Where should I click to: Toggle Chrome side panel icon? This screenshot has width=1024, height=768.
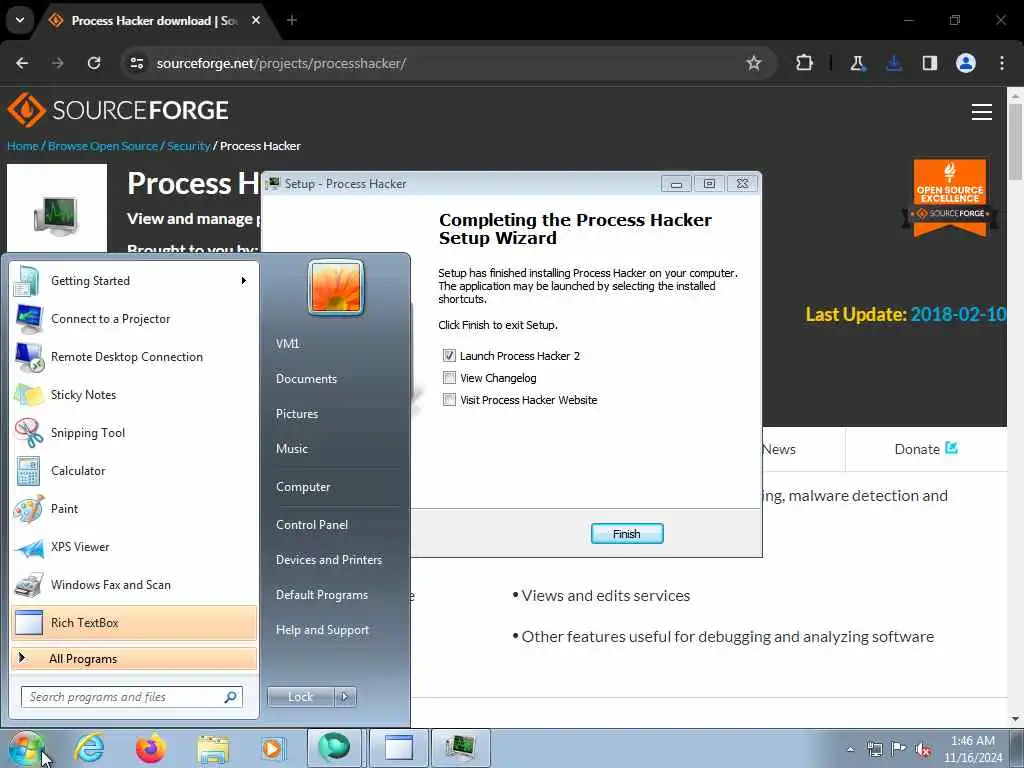click(929, 63)
